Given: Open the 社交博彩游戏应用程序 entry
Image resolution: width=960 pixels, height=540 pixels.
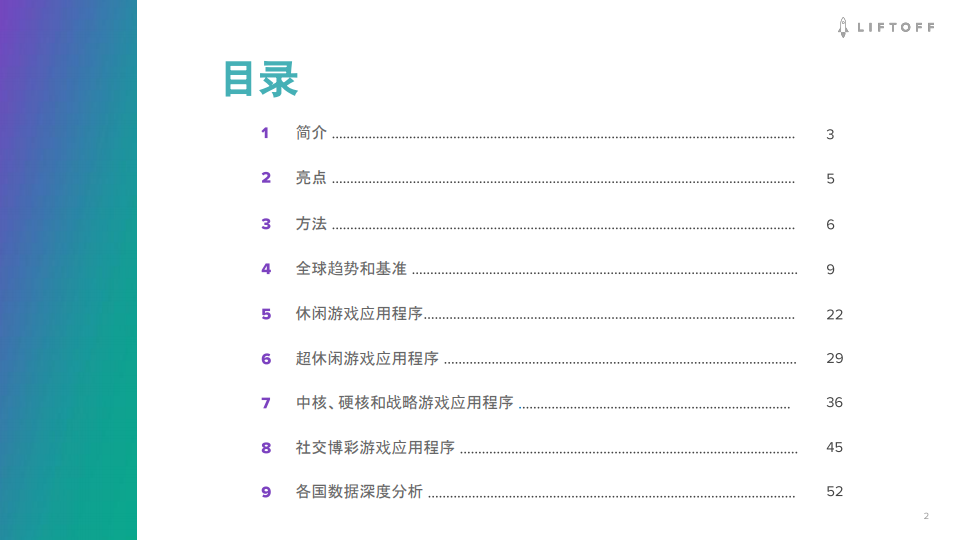Looking at the screenshot, I should tap(375, 448).
